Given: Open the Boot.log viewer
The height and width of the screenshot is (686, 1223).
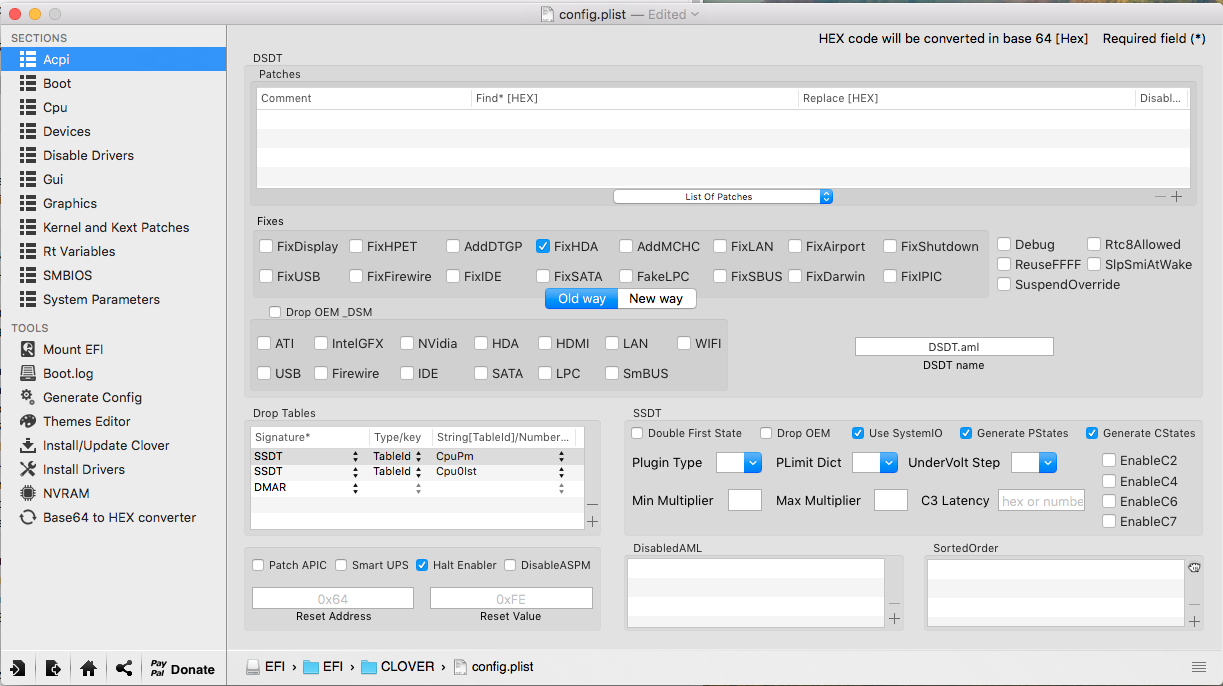Looking at the screenshot, I should 67,373.
